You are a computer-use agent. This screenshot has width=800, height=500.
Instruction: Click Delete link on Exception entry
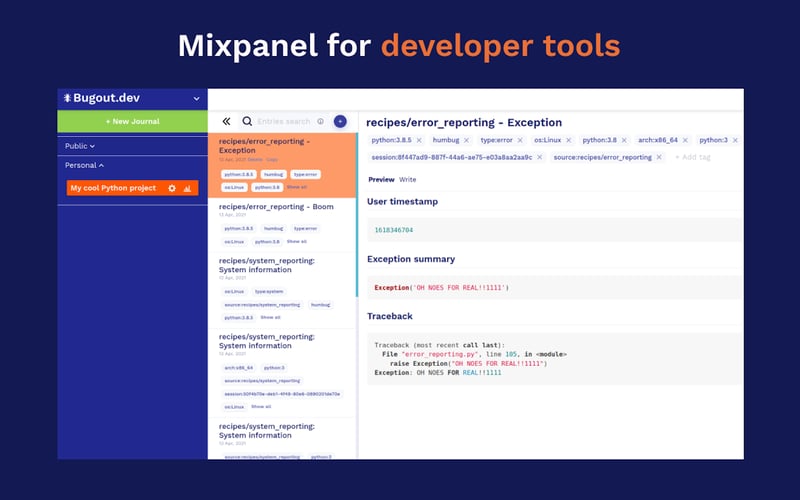point(255,160)
